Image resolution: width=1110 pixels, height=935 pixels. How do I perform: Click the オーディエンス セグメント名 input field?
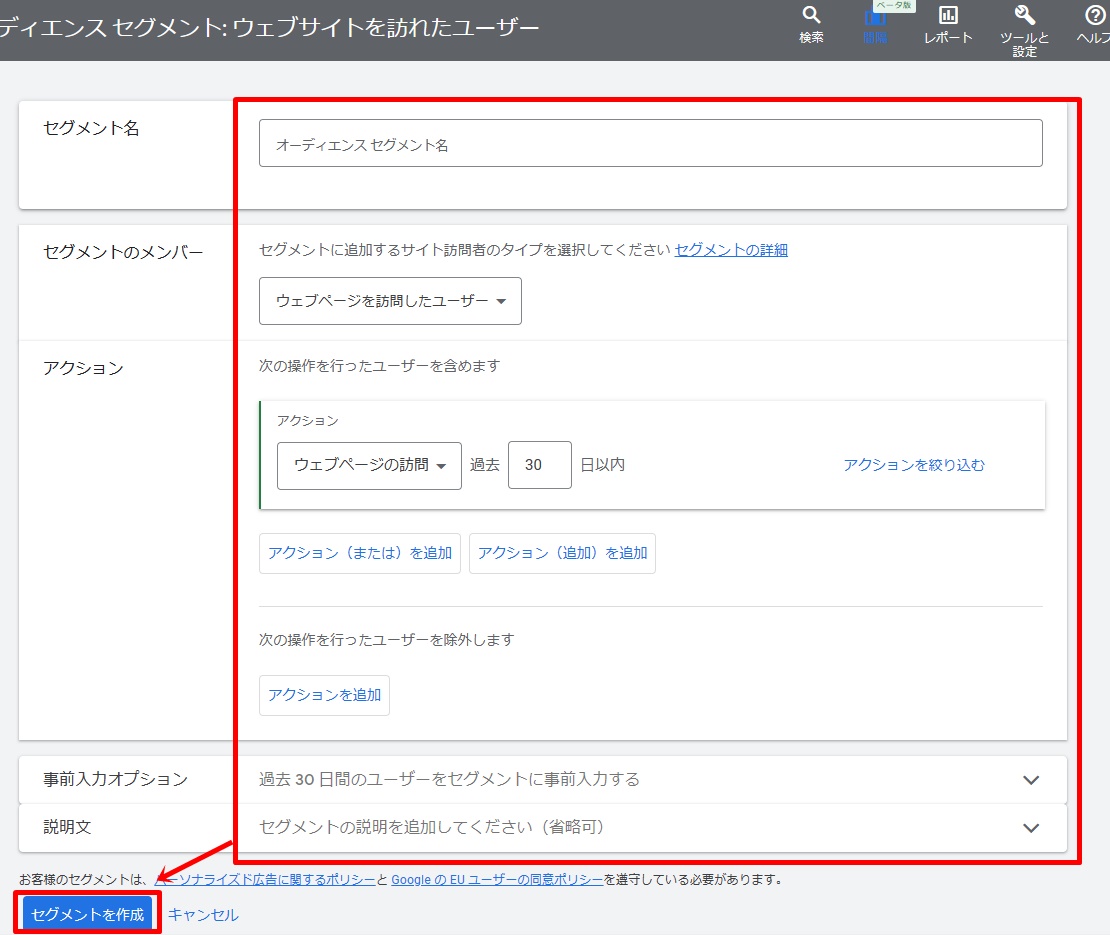pyautogui.click(x=650, y=144)
